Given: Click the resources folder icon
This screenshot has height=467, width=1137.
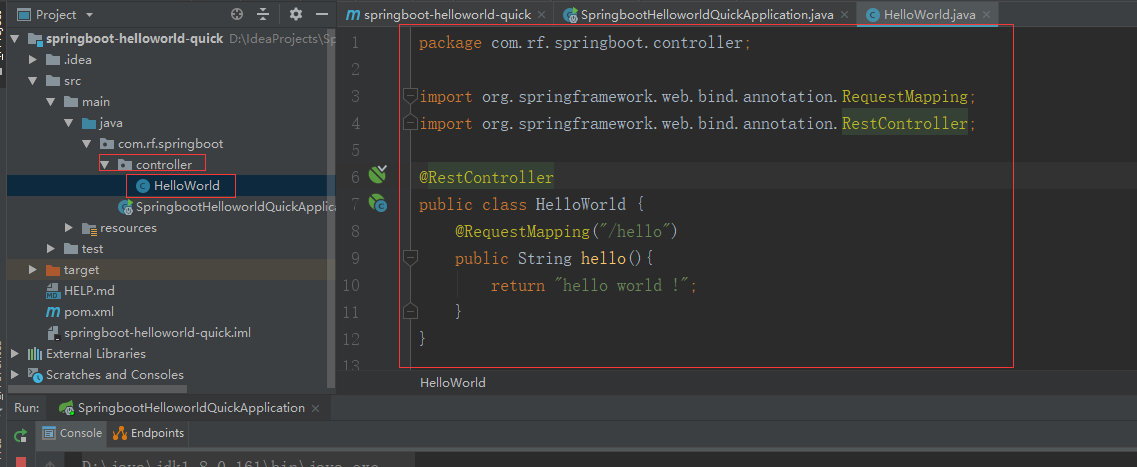Looking at the screenshot, I should point(89,228).
